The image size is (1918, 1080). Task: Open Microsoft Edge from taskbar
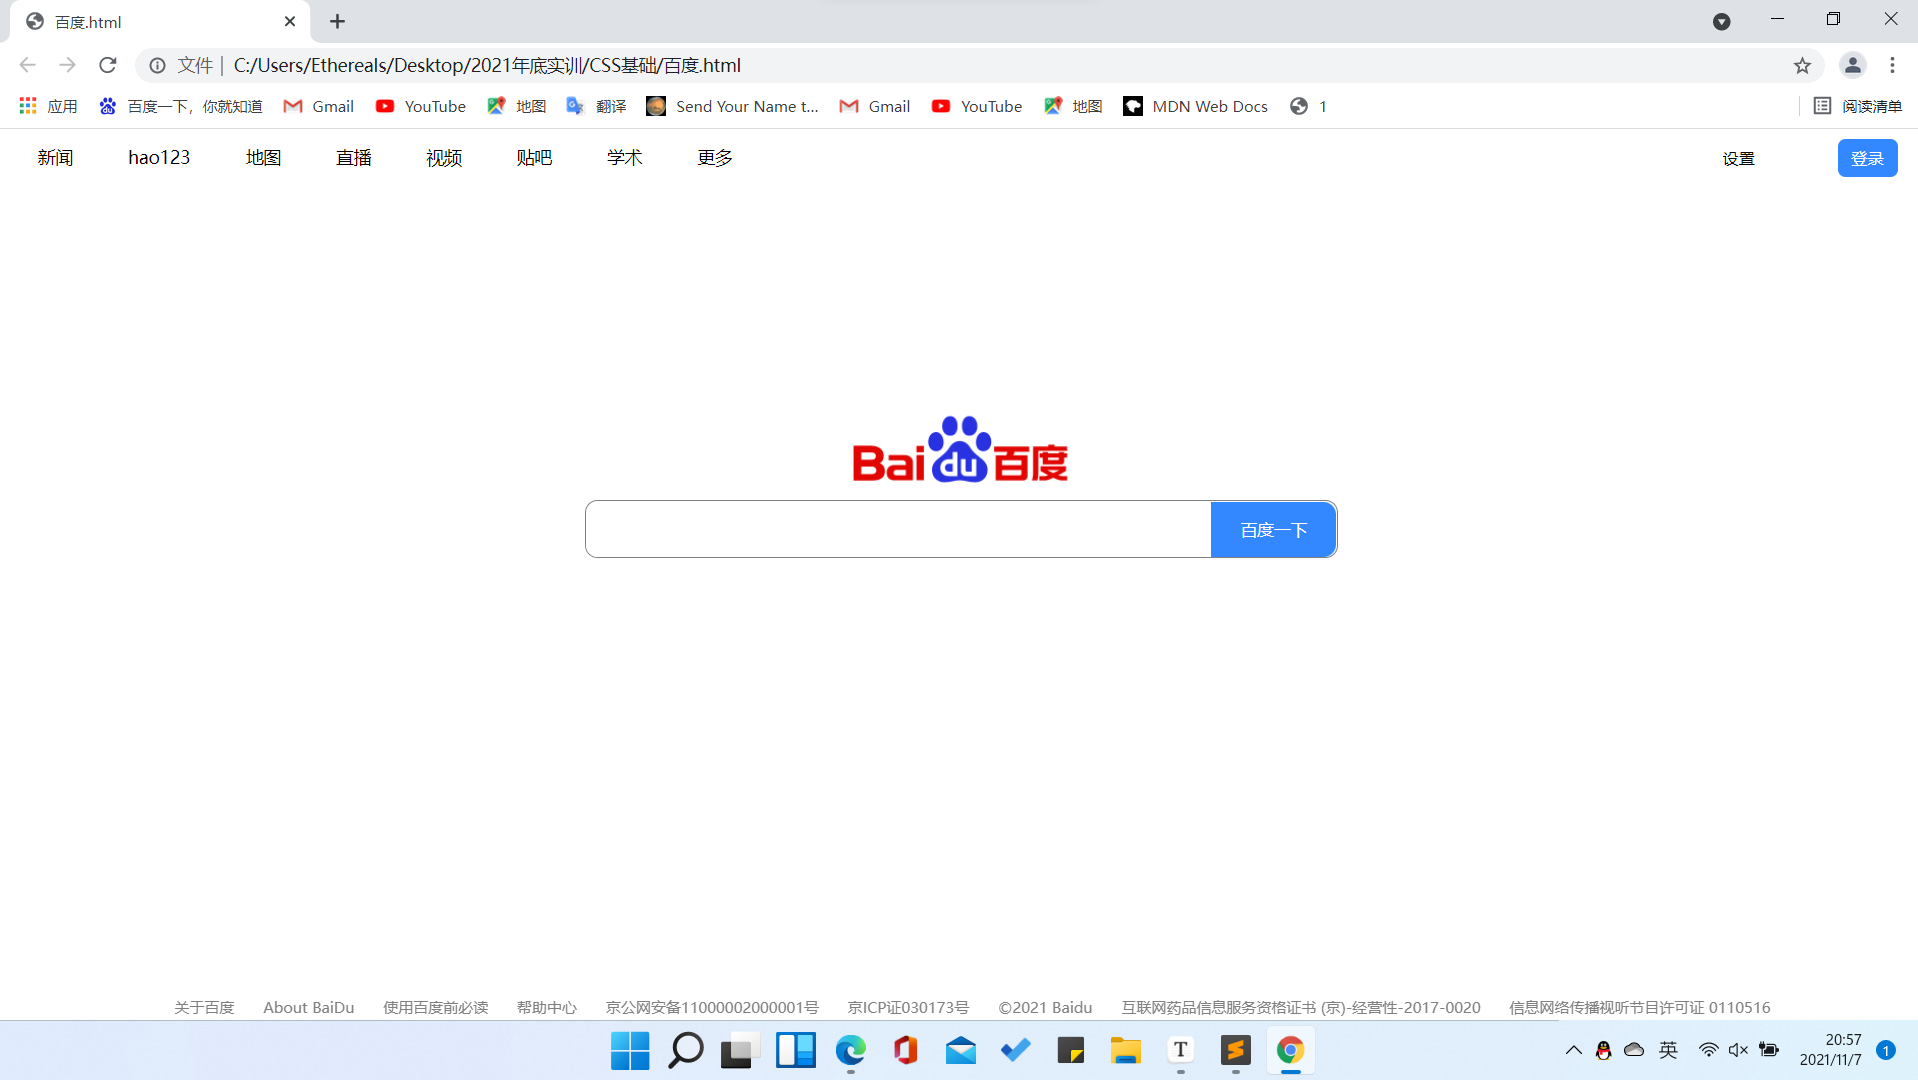coord(850,1050)
